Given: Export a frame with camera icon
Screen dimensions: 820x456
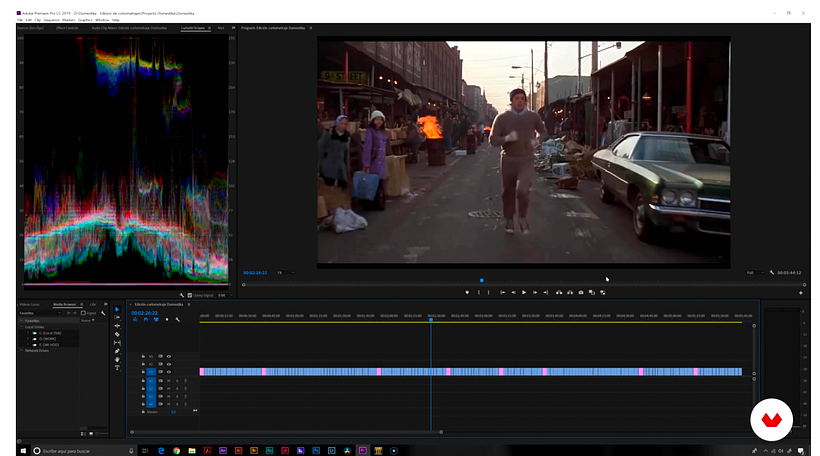Looking at the screenshot, I should 581,292.
